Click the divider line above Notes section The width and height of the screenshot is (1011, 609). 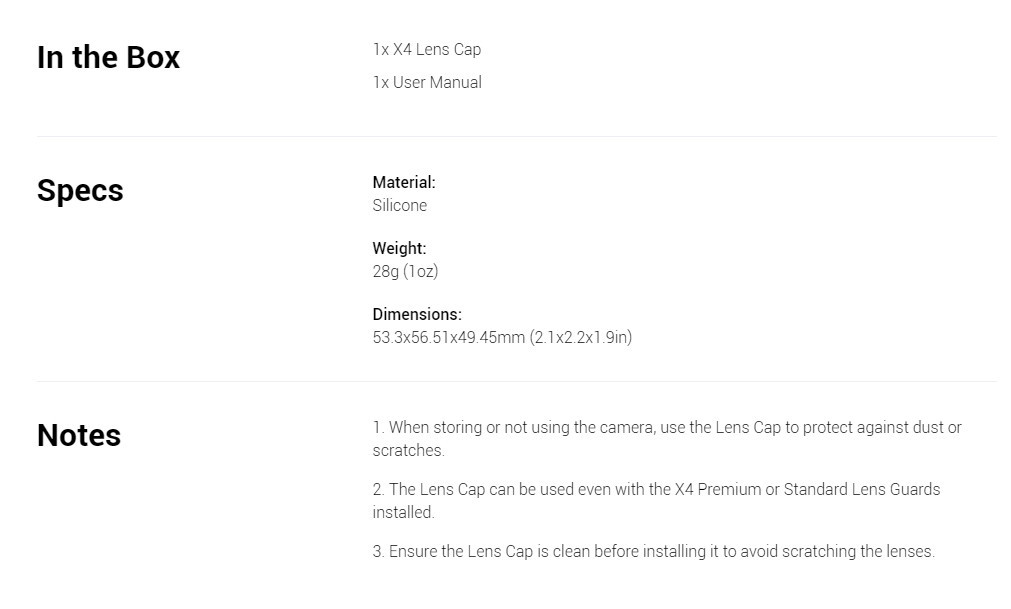coord(516,381)
